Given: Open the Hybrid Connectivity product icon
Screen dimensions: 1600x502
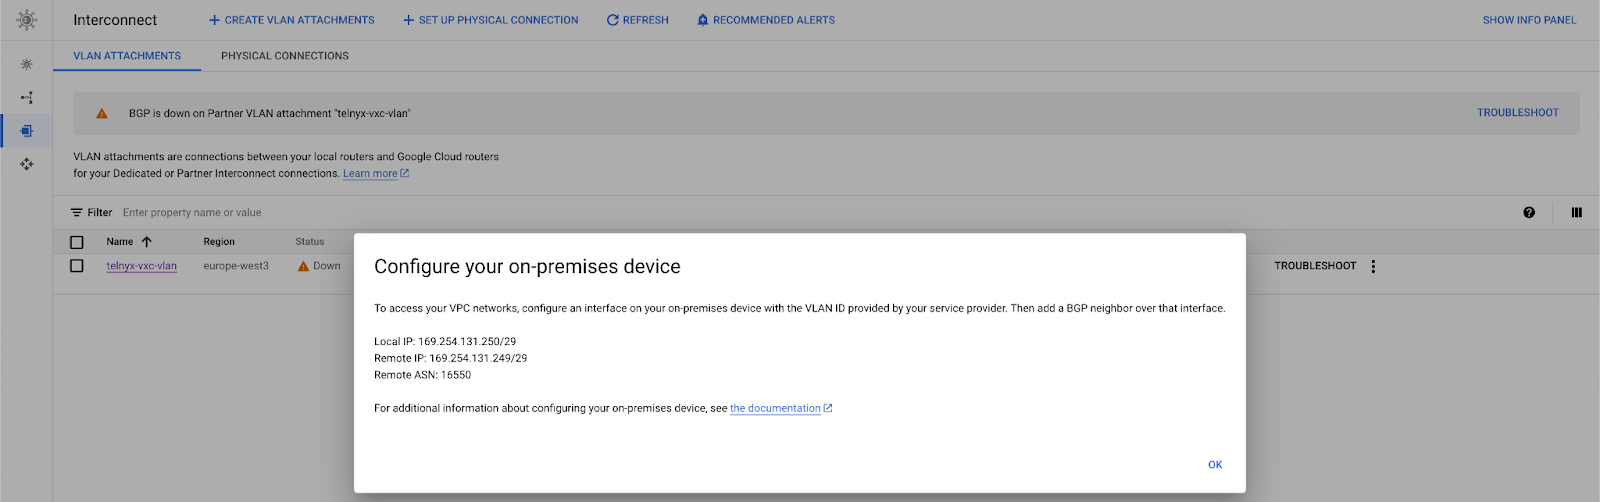Looking at the screenshot, I should click(26, 20).
